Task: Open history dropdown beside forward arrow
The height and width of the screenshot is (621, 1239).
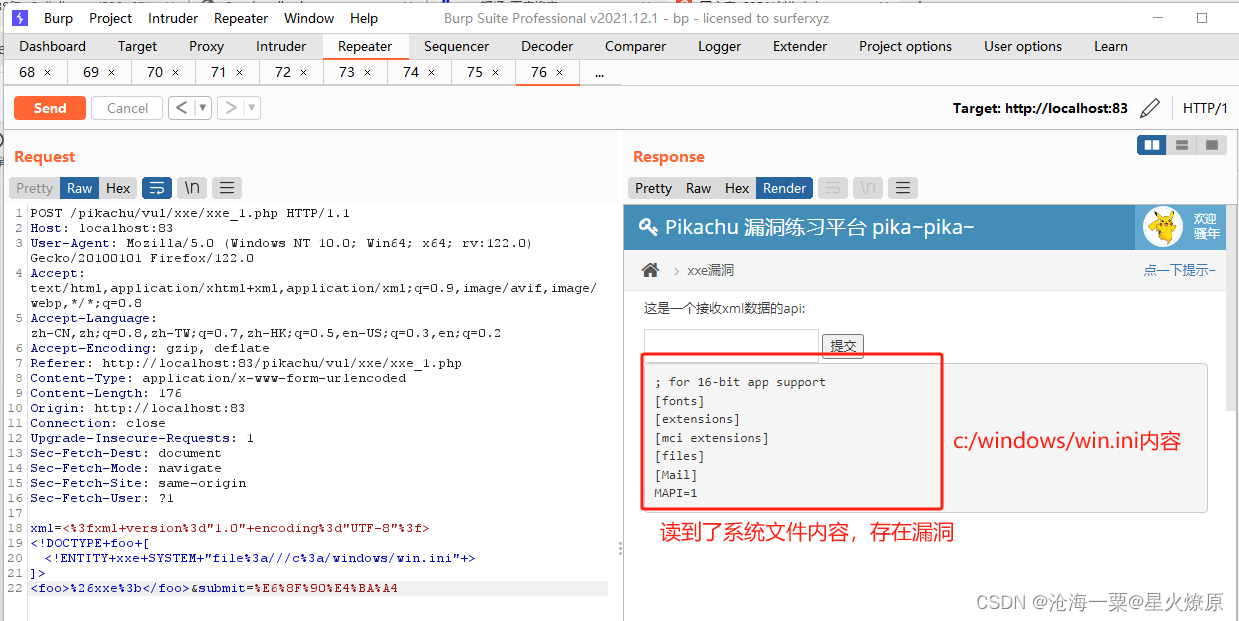Action: point(251,108)
